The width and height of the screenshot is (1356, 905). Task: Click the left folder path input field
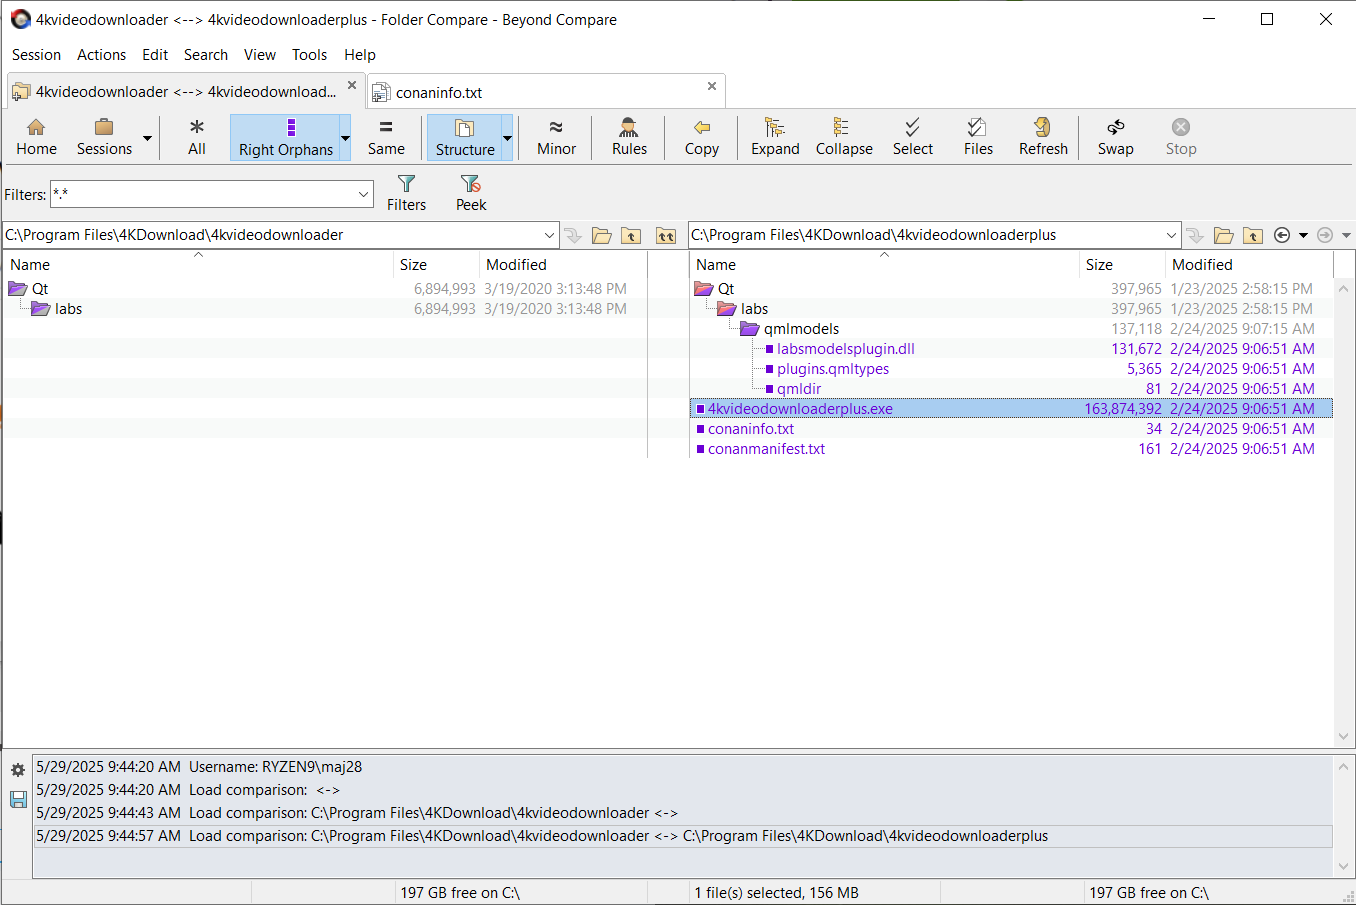point(271,235)
